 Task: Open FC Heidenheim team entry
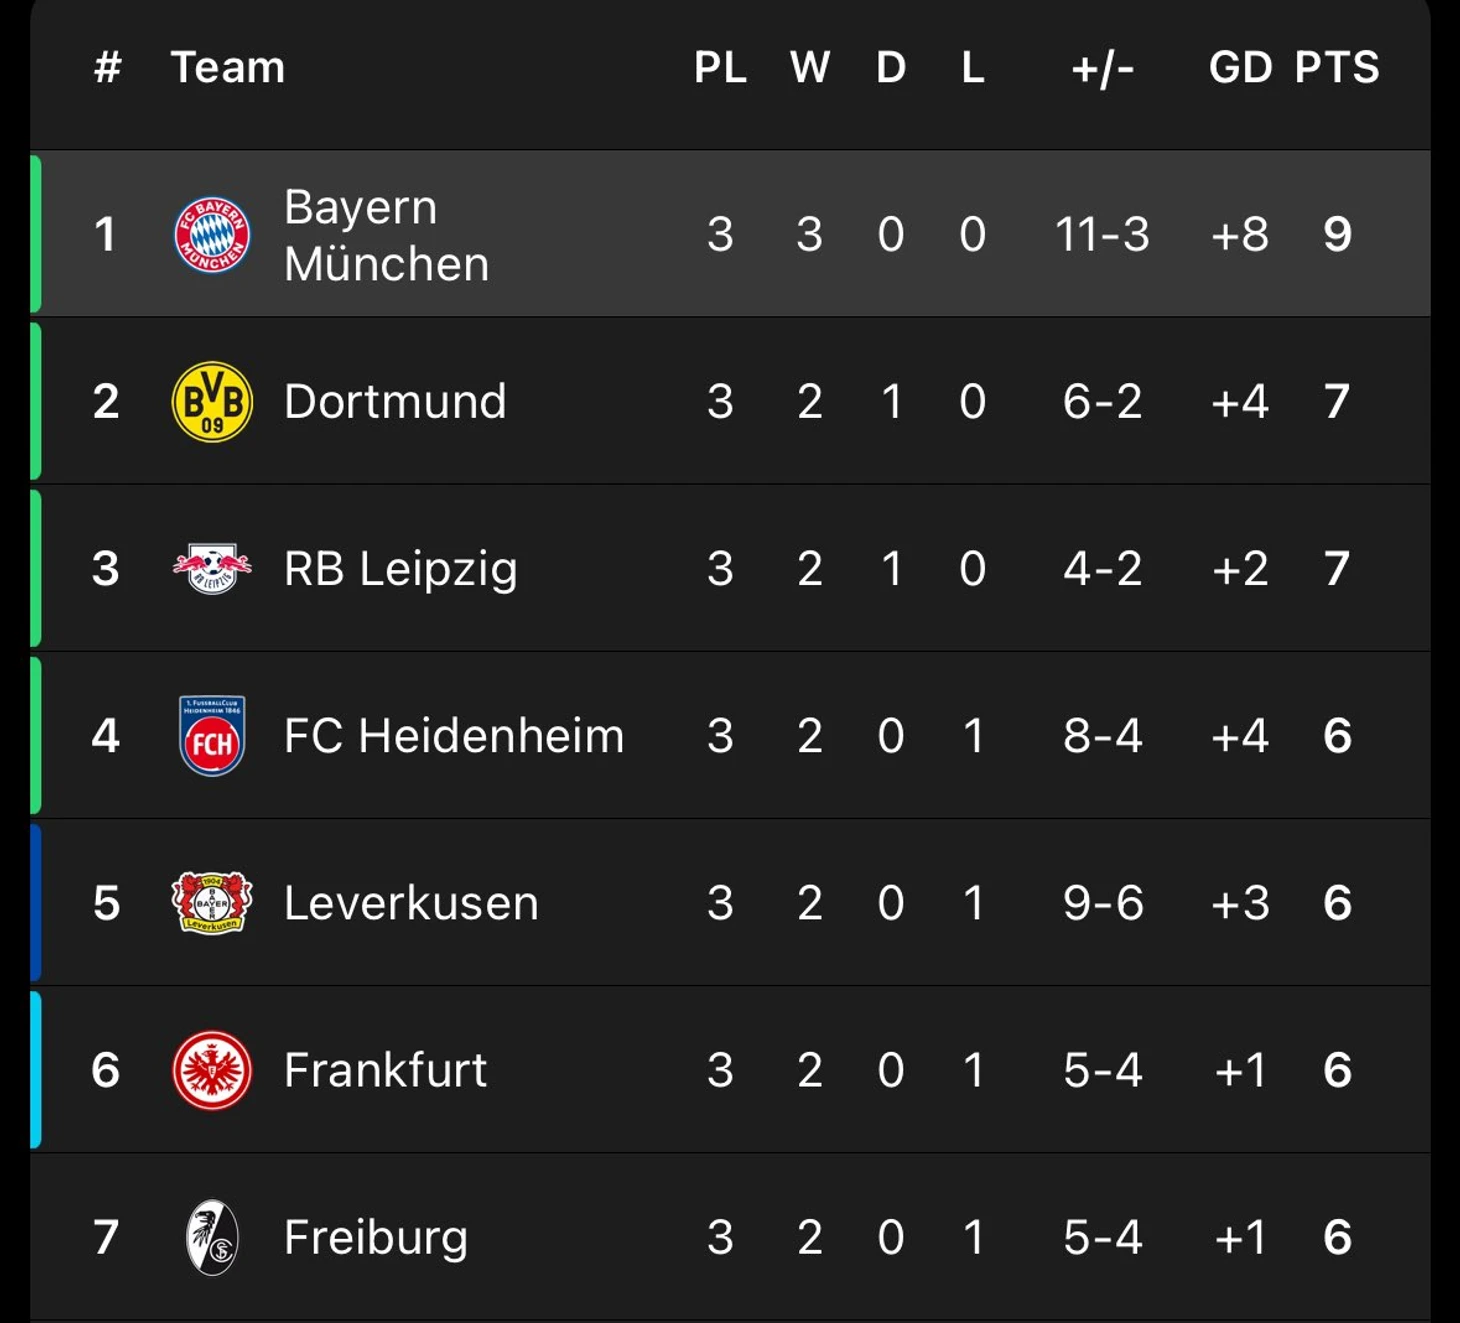tap(454, 736)
